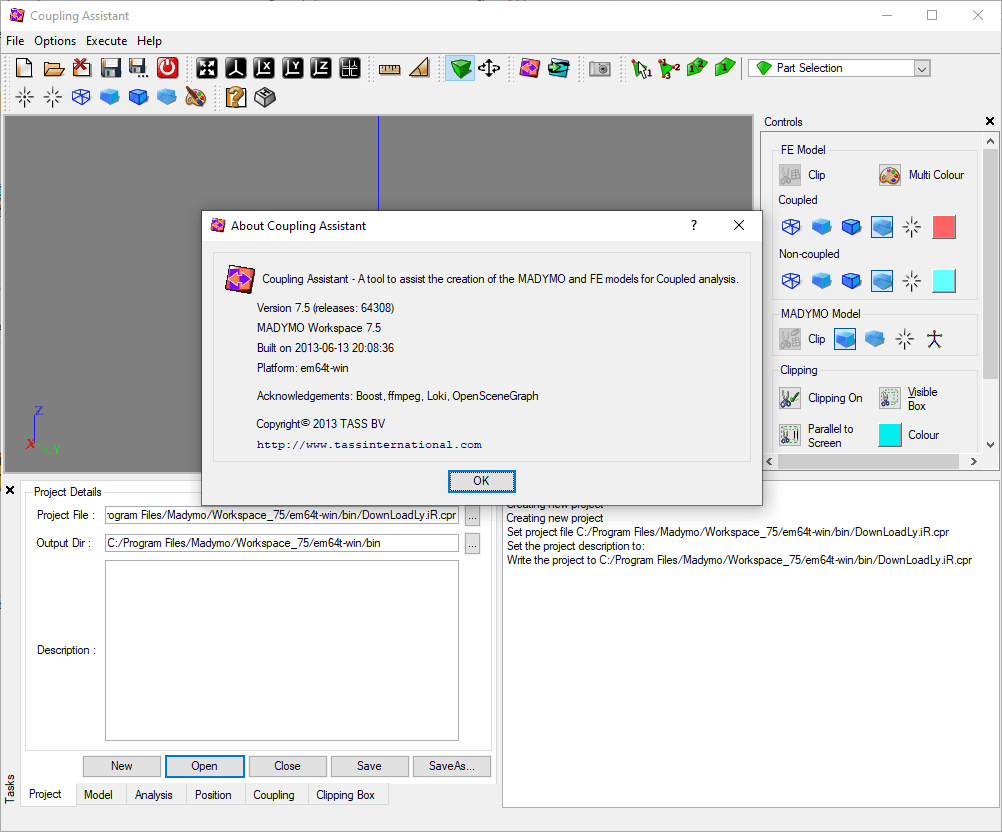The width and height of the screenshot is (1002, 832).
Task: Switch to the Clipping Box tab
Action: click(346, 795)
